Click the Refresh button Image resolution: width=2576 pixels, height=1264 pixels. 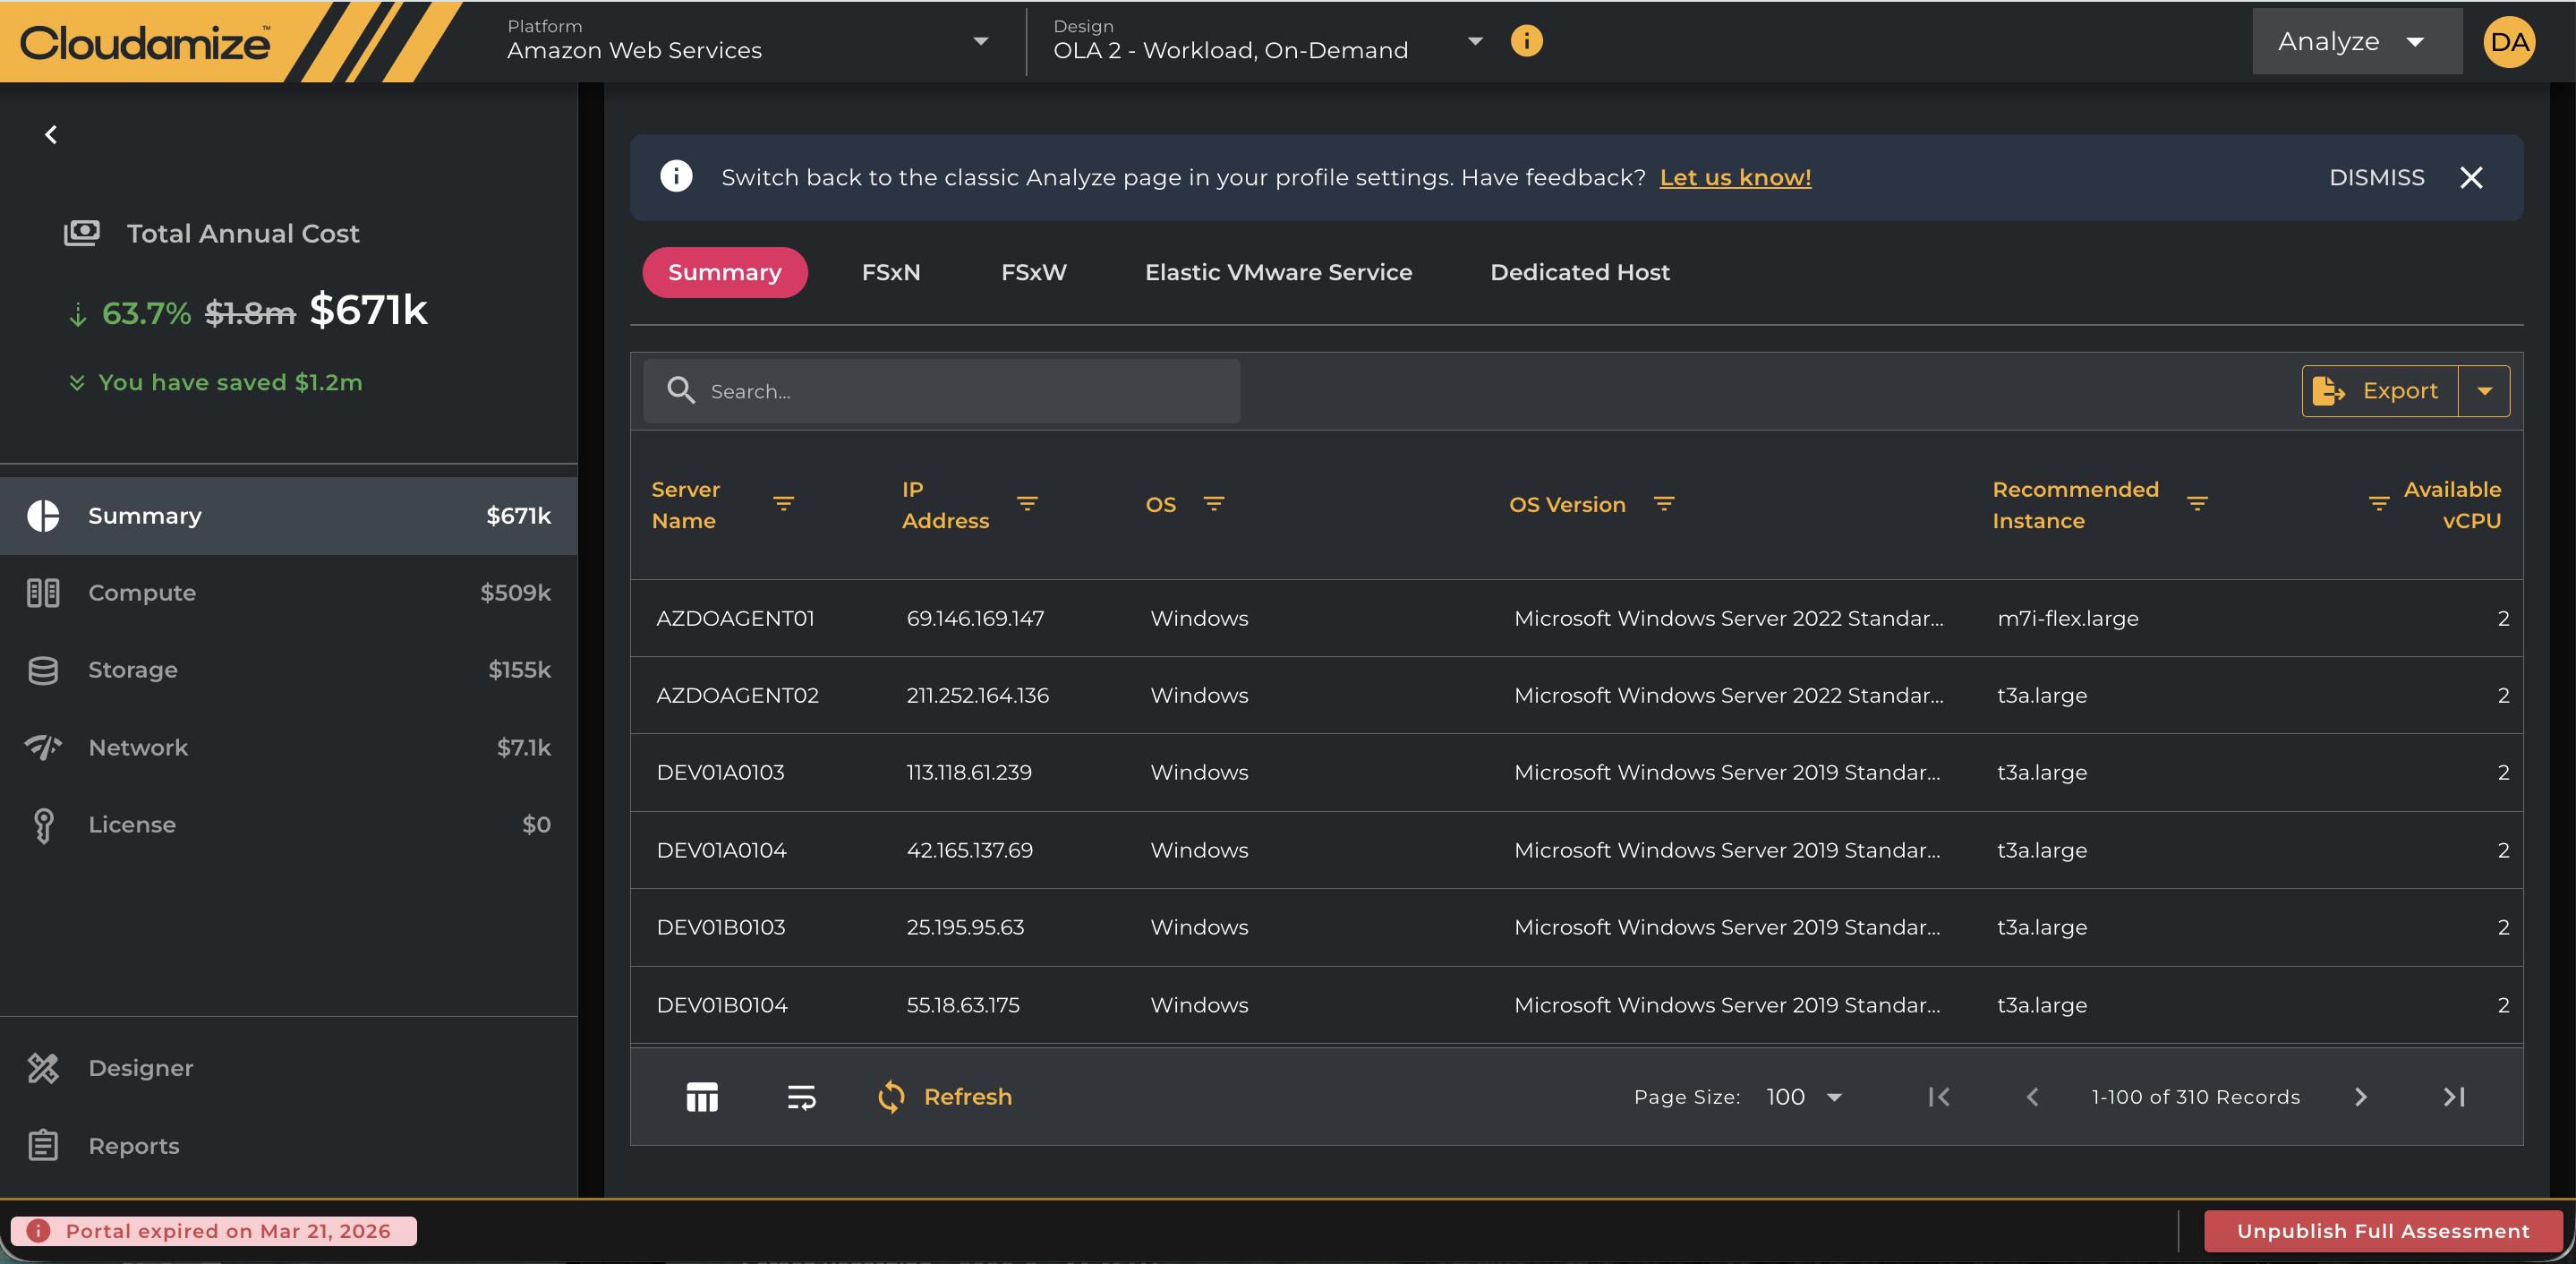tap(945, 1097)
